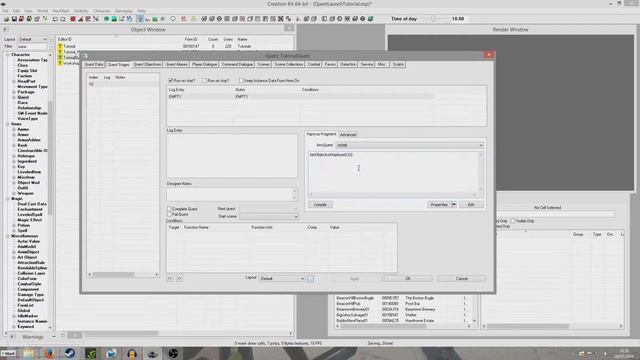Click the green circle toolbar icon

click(107, 19)
